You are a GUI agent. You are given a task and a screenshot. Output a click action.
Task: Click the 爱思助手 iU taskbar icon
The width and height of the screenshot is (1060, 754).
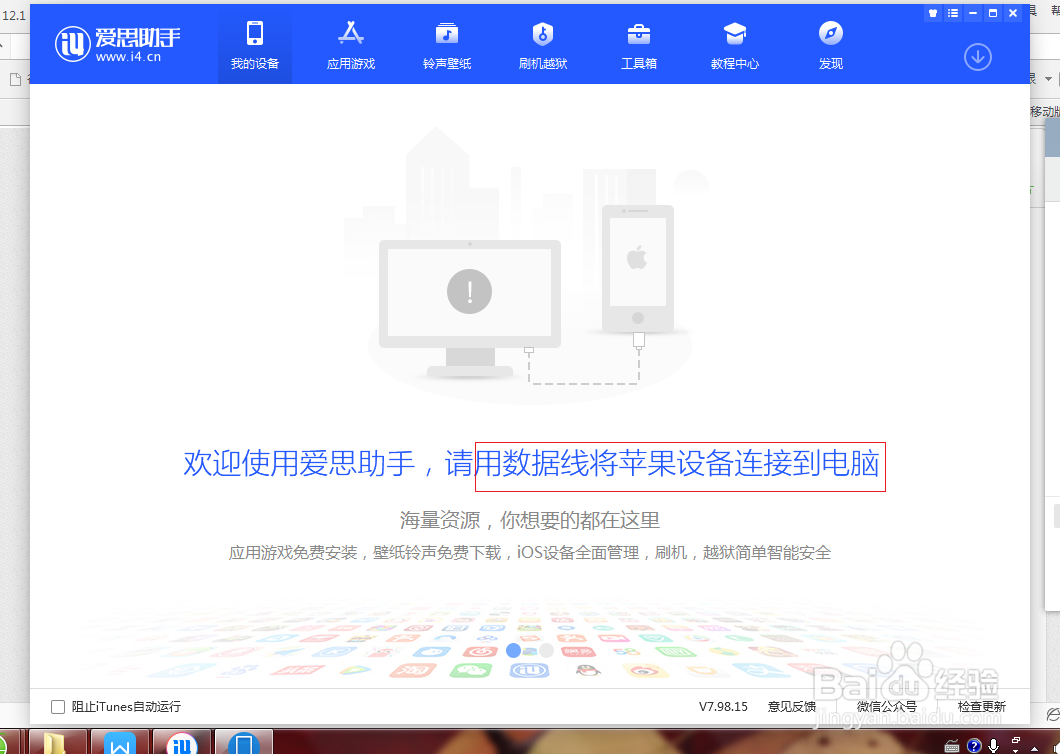tap(182, 742)
